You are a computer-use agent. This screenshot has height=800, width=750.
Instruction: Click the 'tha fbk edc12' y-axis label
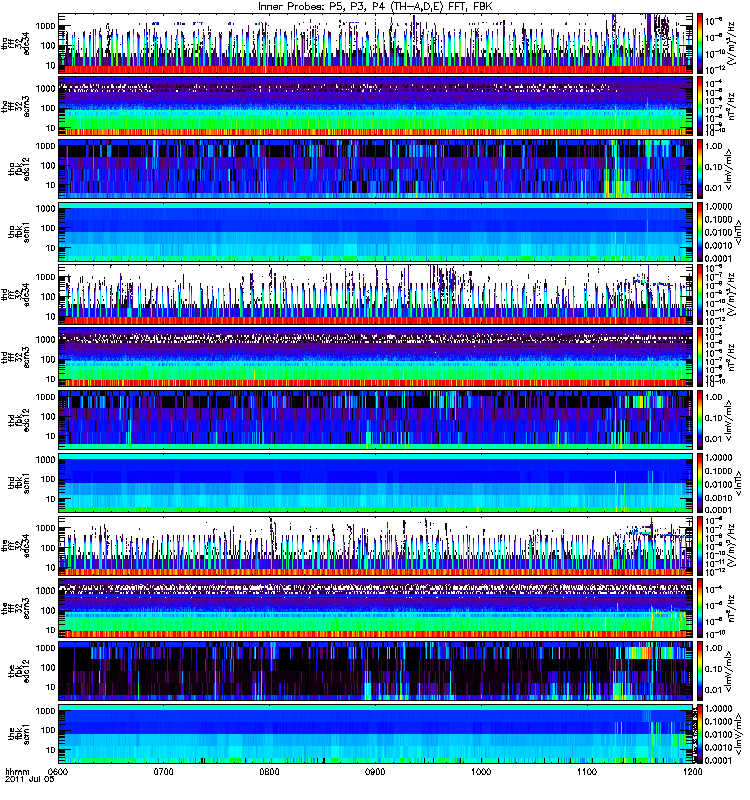(x=19, y=169)
